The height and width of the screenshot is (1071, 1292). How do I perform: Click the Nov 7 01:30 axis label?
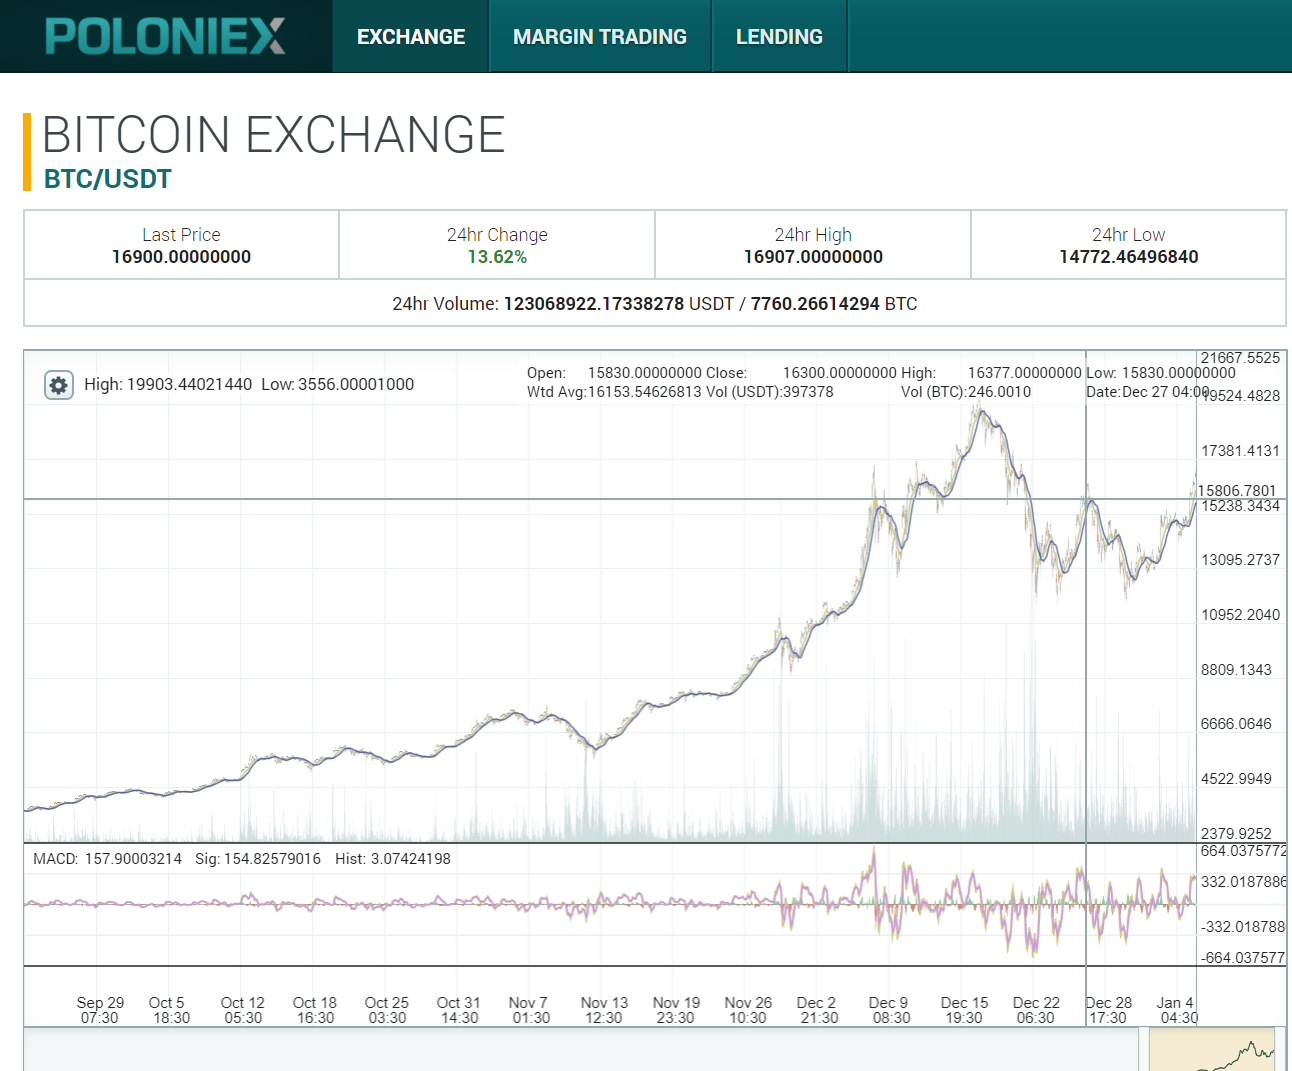530,1010
